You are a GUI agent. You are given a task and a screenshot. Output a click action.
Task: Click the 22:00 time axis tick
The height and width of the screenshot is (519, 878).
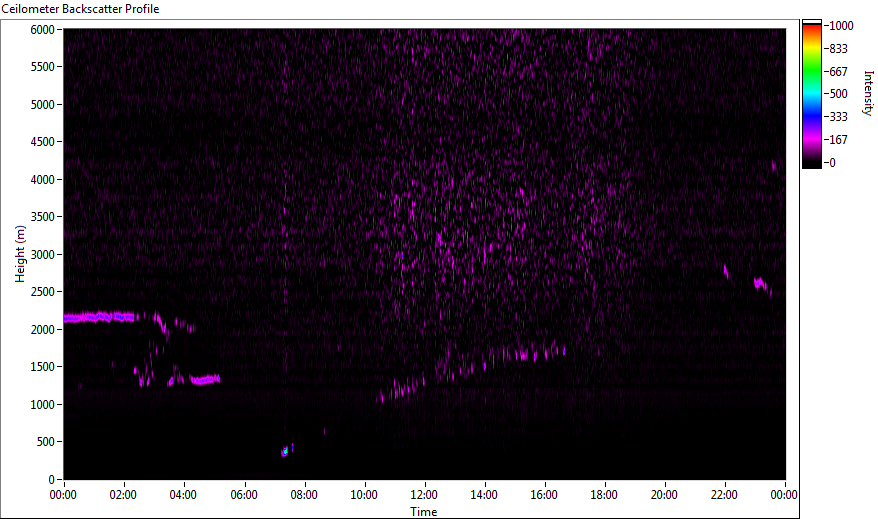724,495
